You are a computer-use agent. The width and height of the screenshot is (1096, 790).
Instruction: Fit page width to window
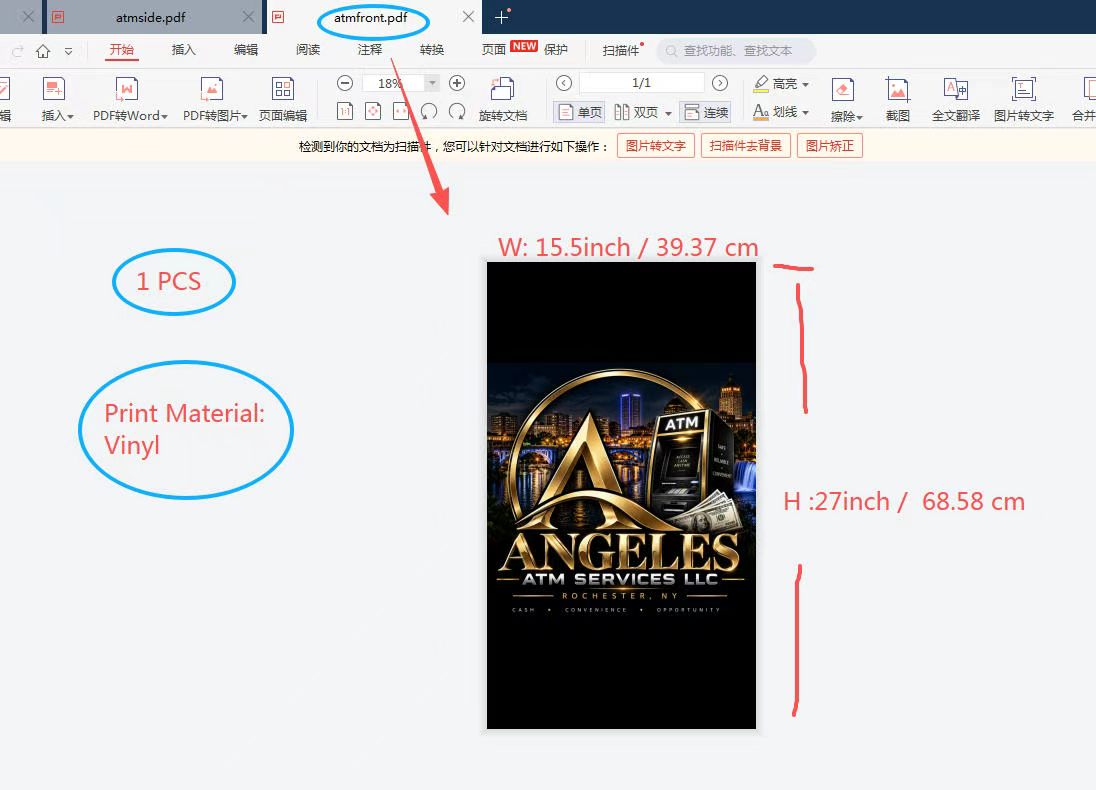401,111
